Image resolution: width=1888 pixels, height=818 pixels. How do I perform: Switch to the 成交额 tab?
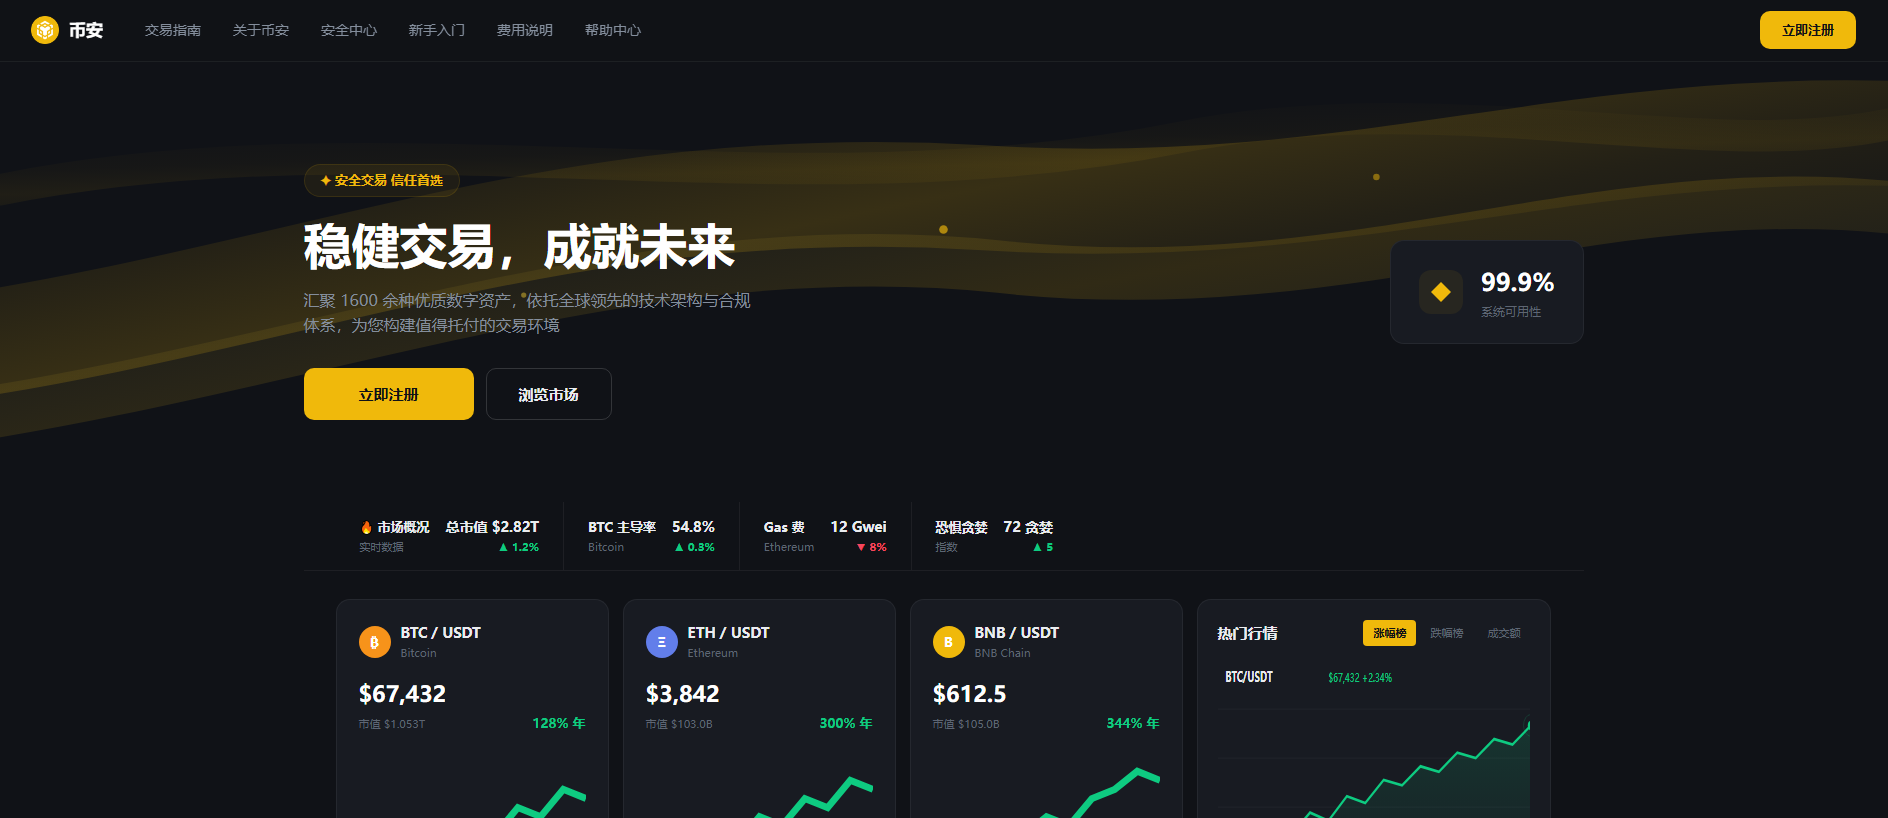click(1503, 633)
